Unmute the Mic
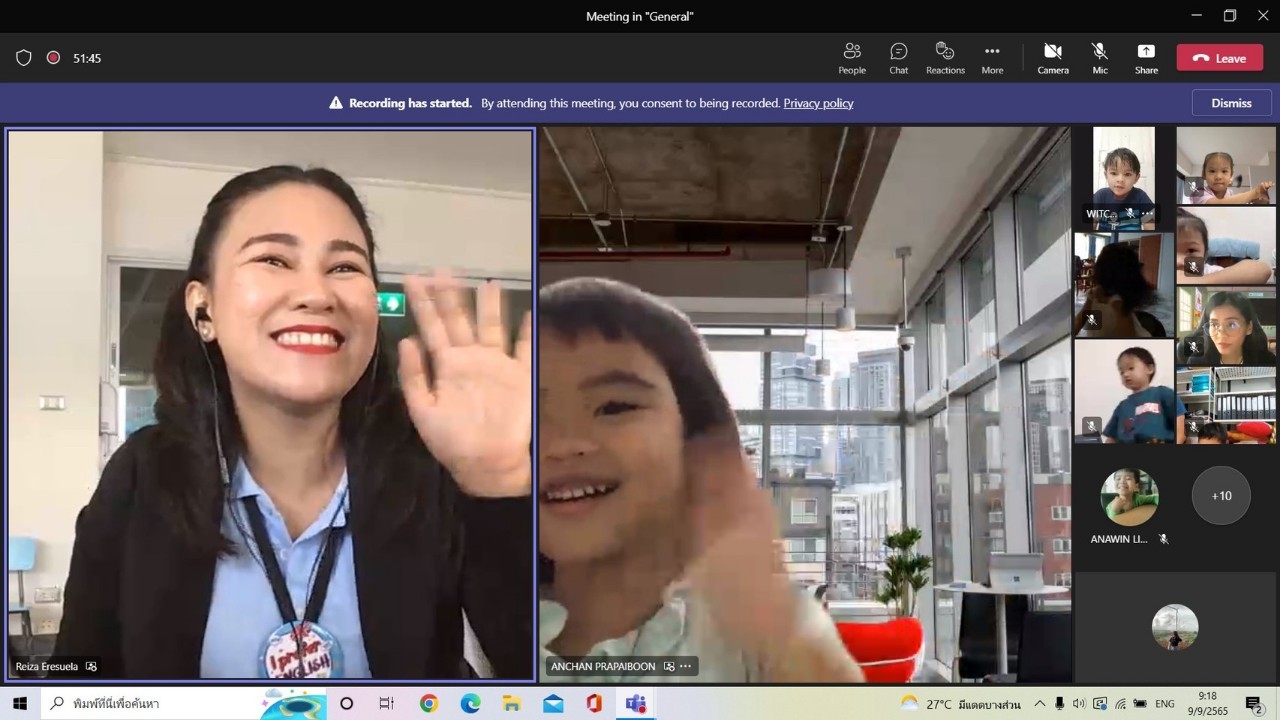The height and width of the screenshot is (720, 1280). pyautogui.click(x=1100, y=58)
